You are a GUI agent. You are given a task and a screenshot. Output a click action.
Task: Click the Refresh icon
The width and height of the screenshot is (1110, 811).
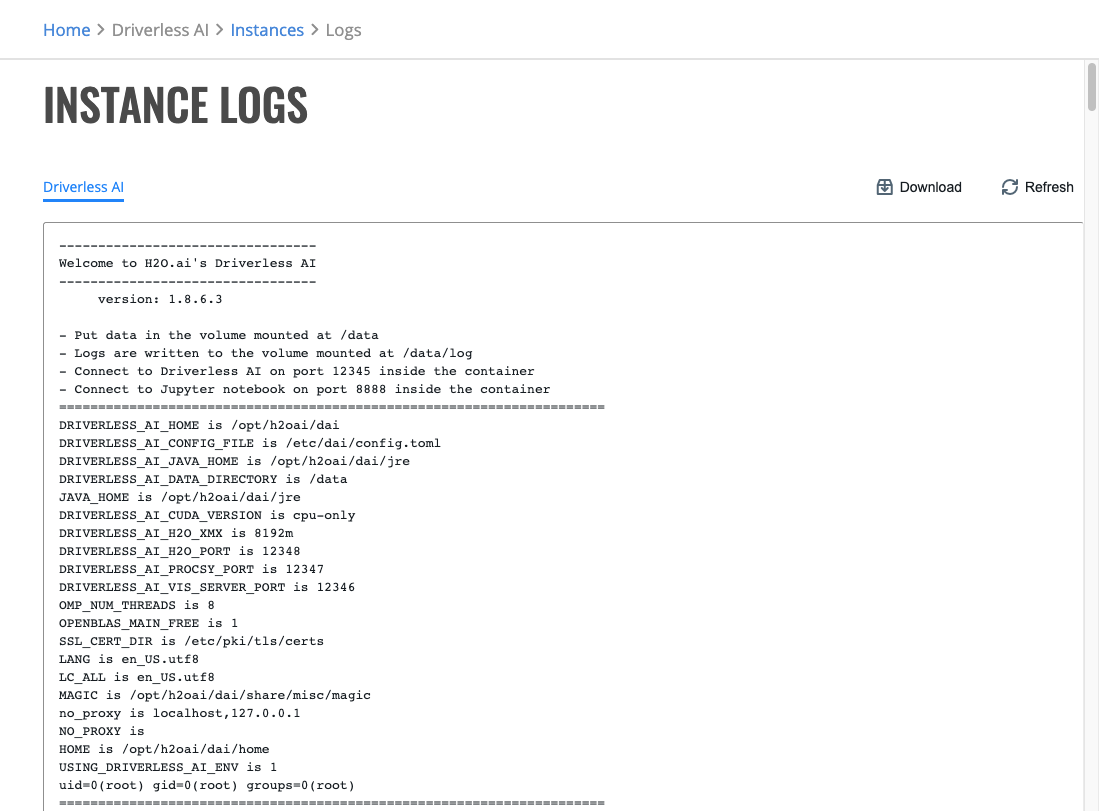pyautogui.click(x=1009, y=187)
